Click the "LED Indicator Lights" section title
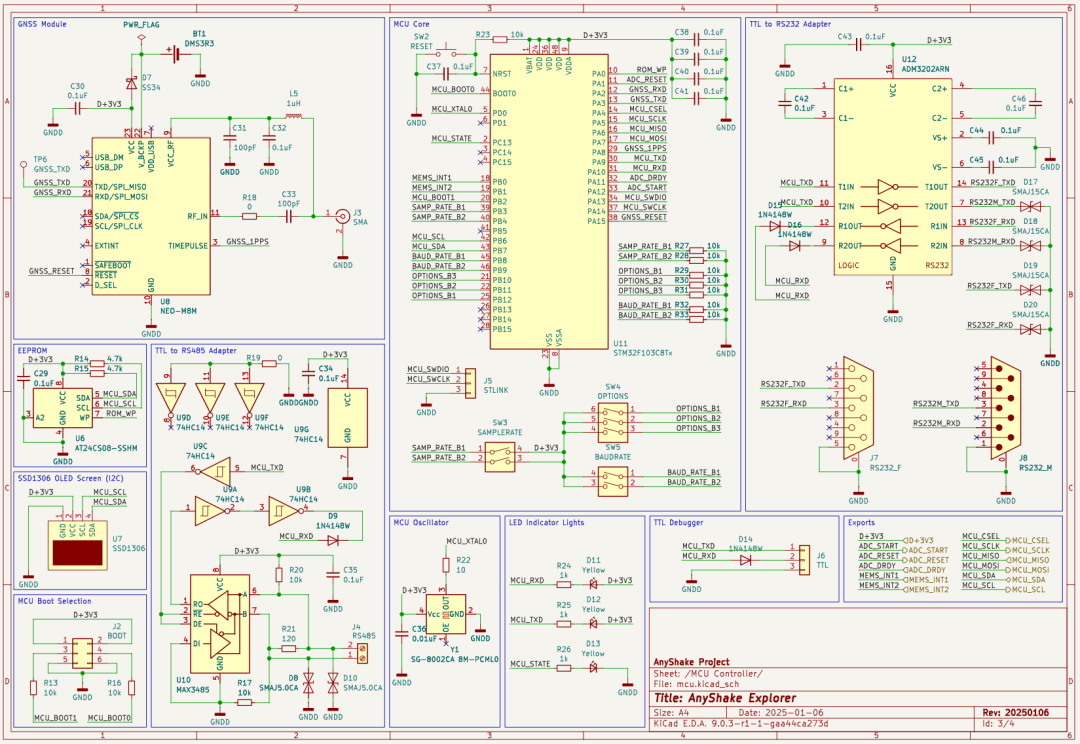The height and width of the screenshot is (744, 1080). pyautogui.click(x=546, y=523)
